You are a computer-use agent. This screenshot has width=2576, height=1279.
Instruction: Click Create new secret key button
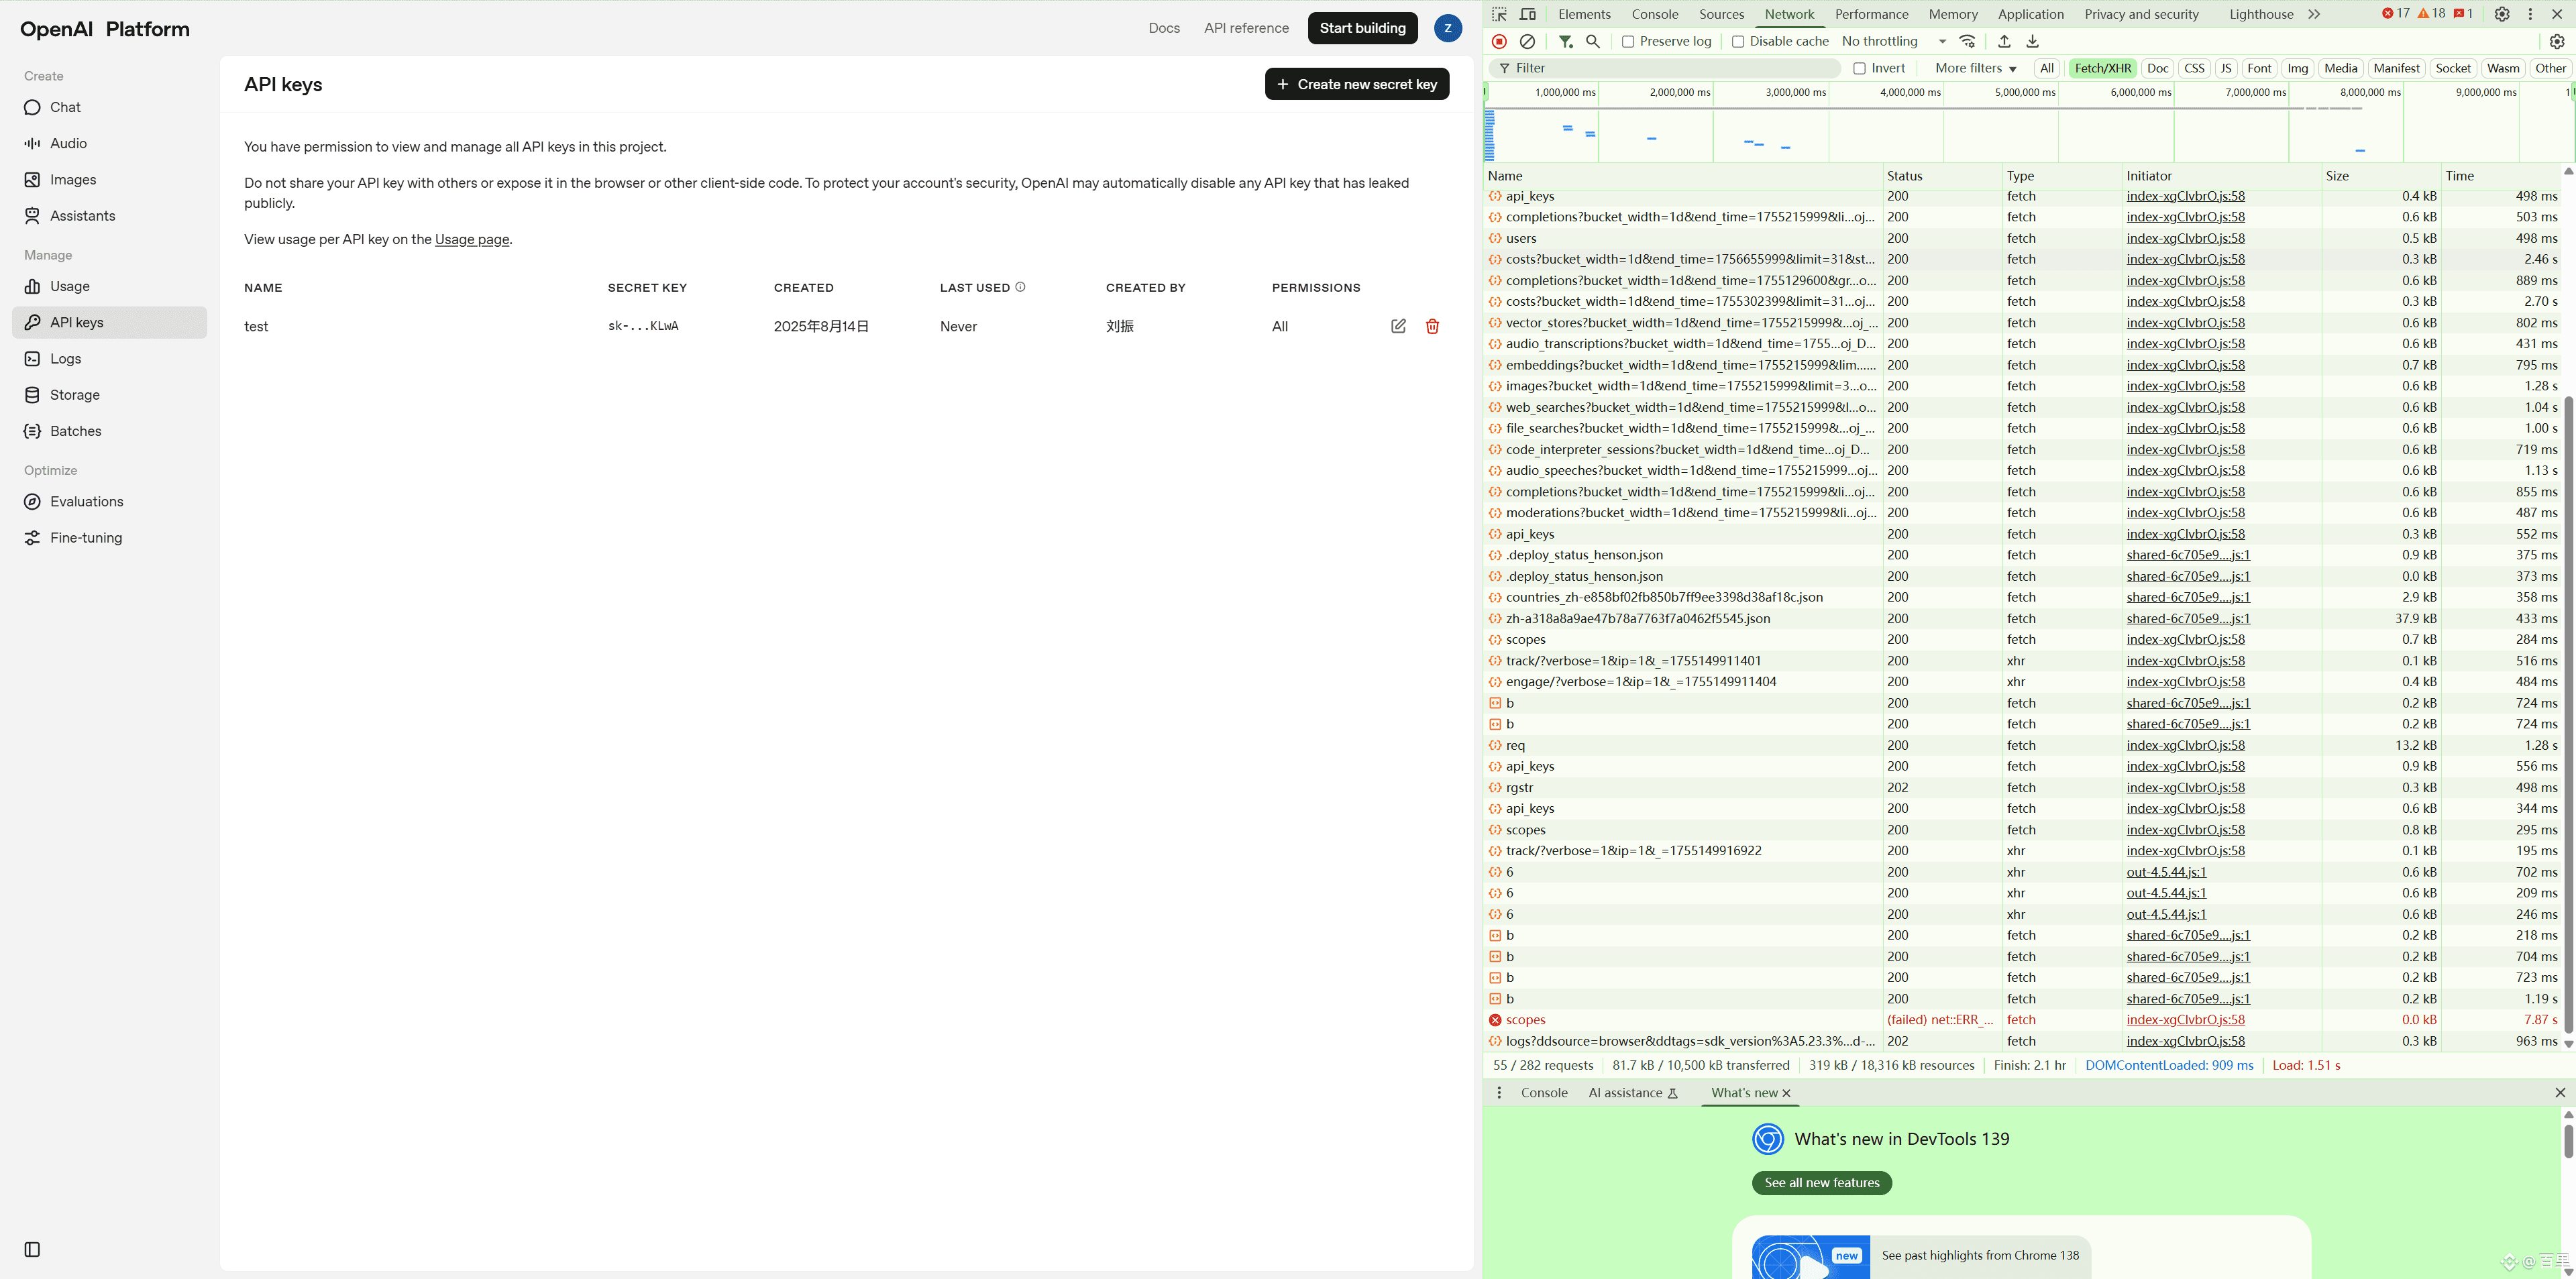point(1356,84)
